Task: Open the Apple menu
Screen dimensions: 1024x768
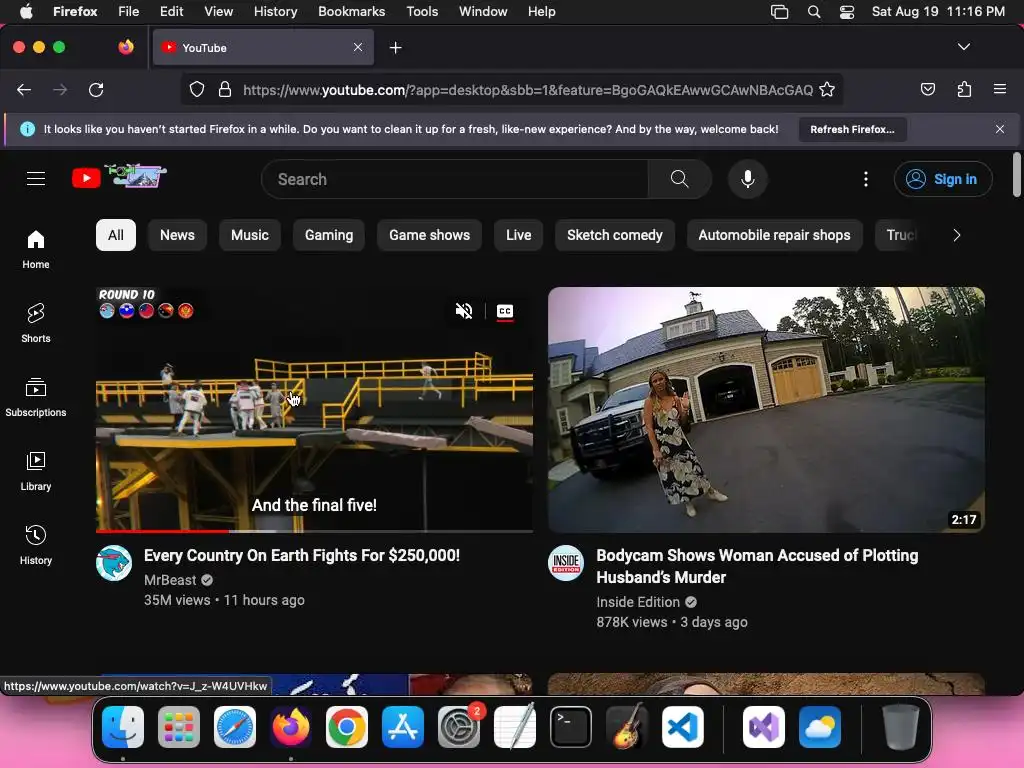Action: 26,12
